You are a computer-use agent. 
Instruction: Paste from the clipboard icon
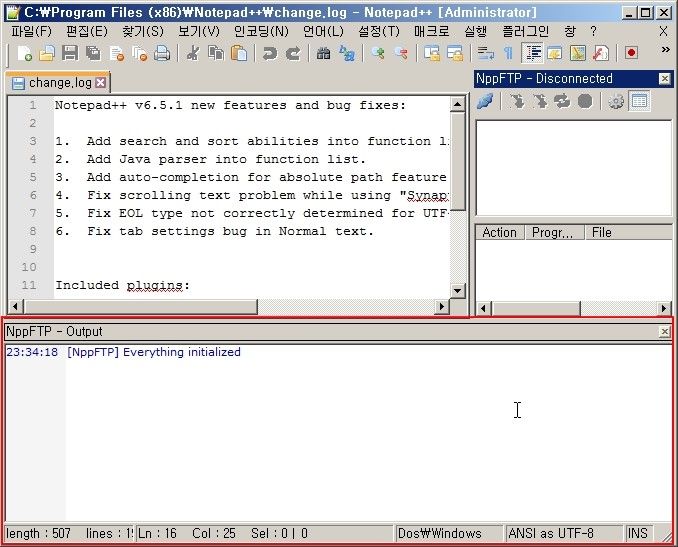(x=239, y=53)
